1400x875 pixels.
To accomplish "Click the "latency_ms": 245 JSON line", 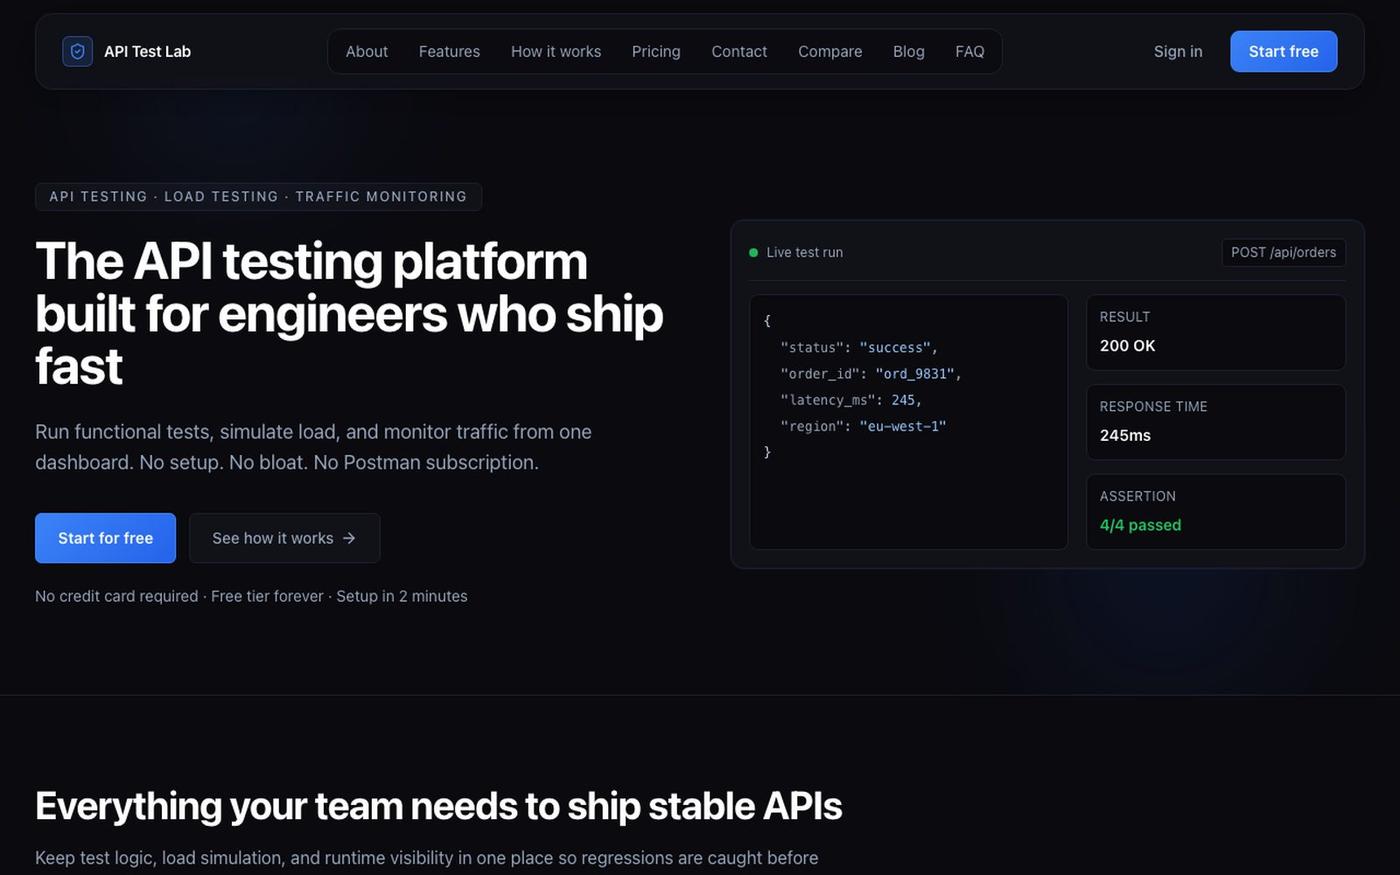I will tap(851, 399).
